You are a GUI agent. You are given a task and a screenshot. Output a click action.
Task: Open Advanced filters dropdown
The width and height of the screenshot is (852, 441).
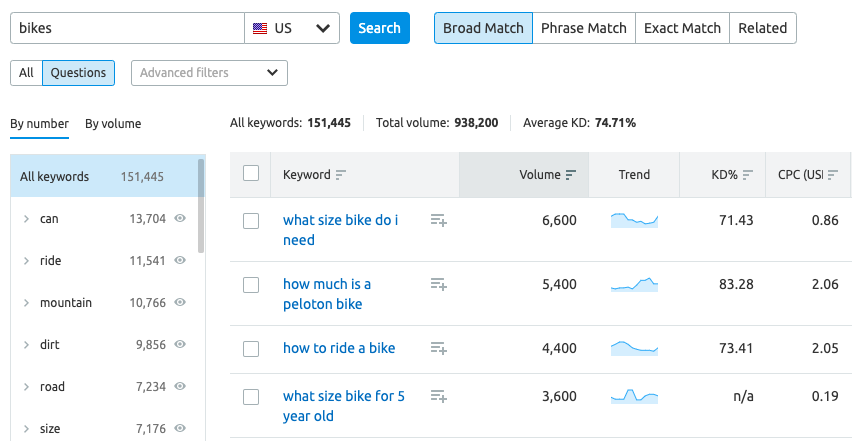pos(209,73)
